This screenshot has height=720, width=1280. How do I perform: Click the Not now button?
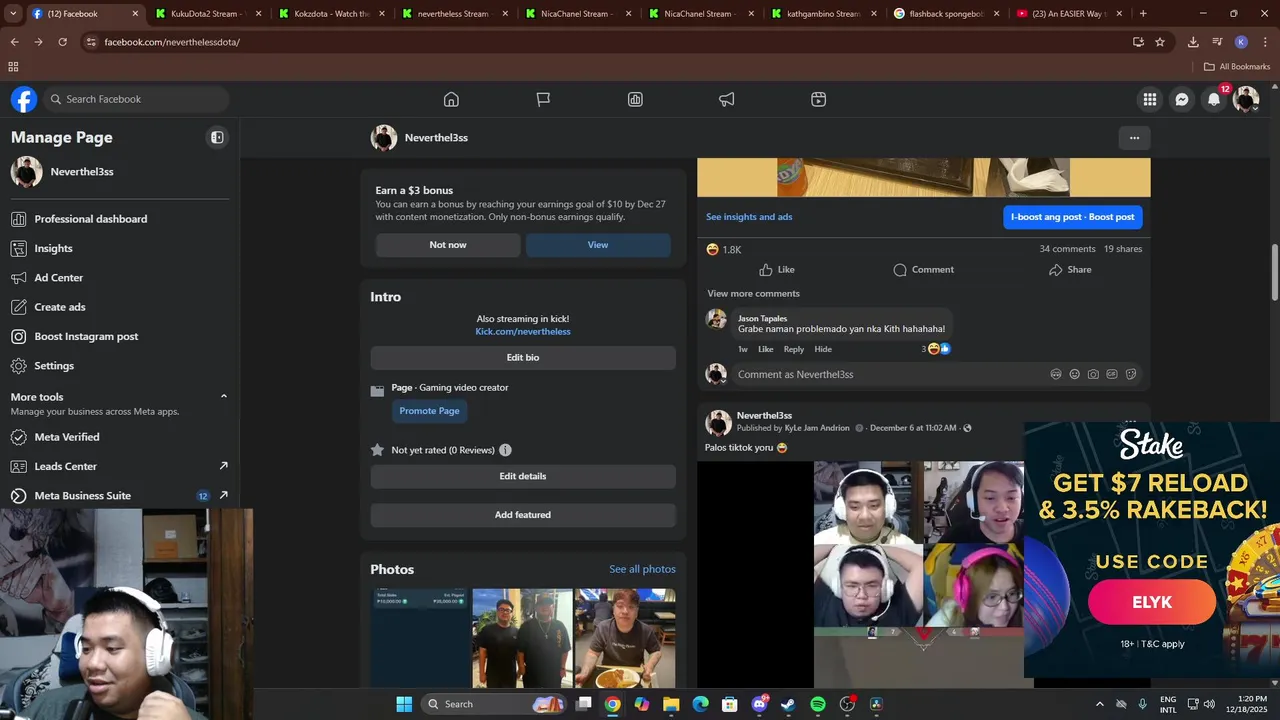pyautogui.click(x=448, y=245)
